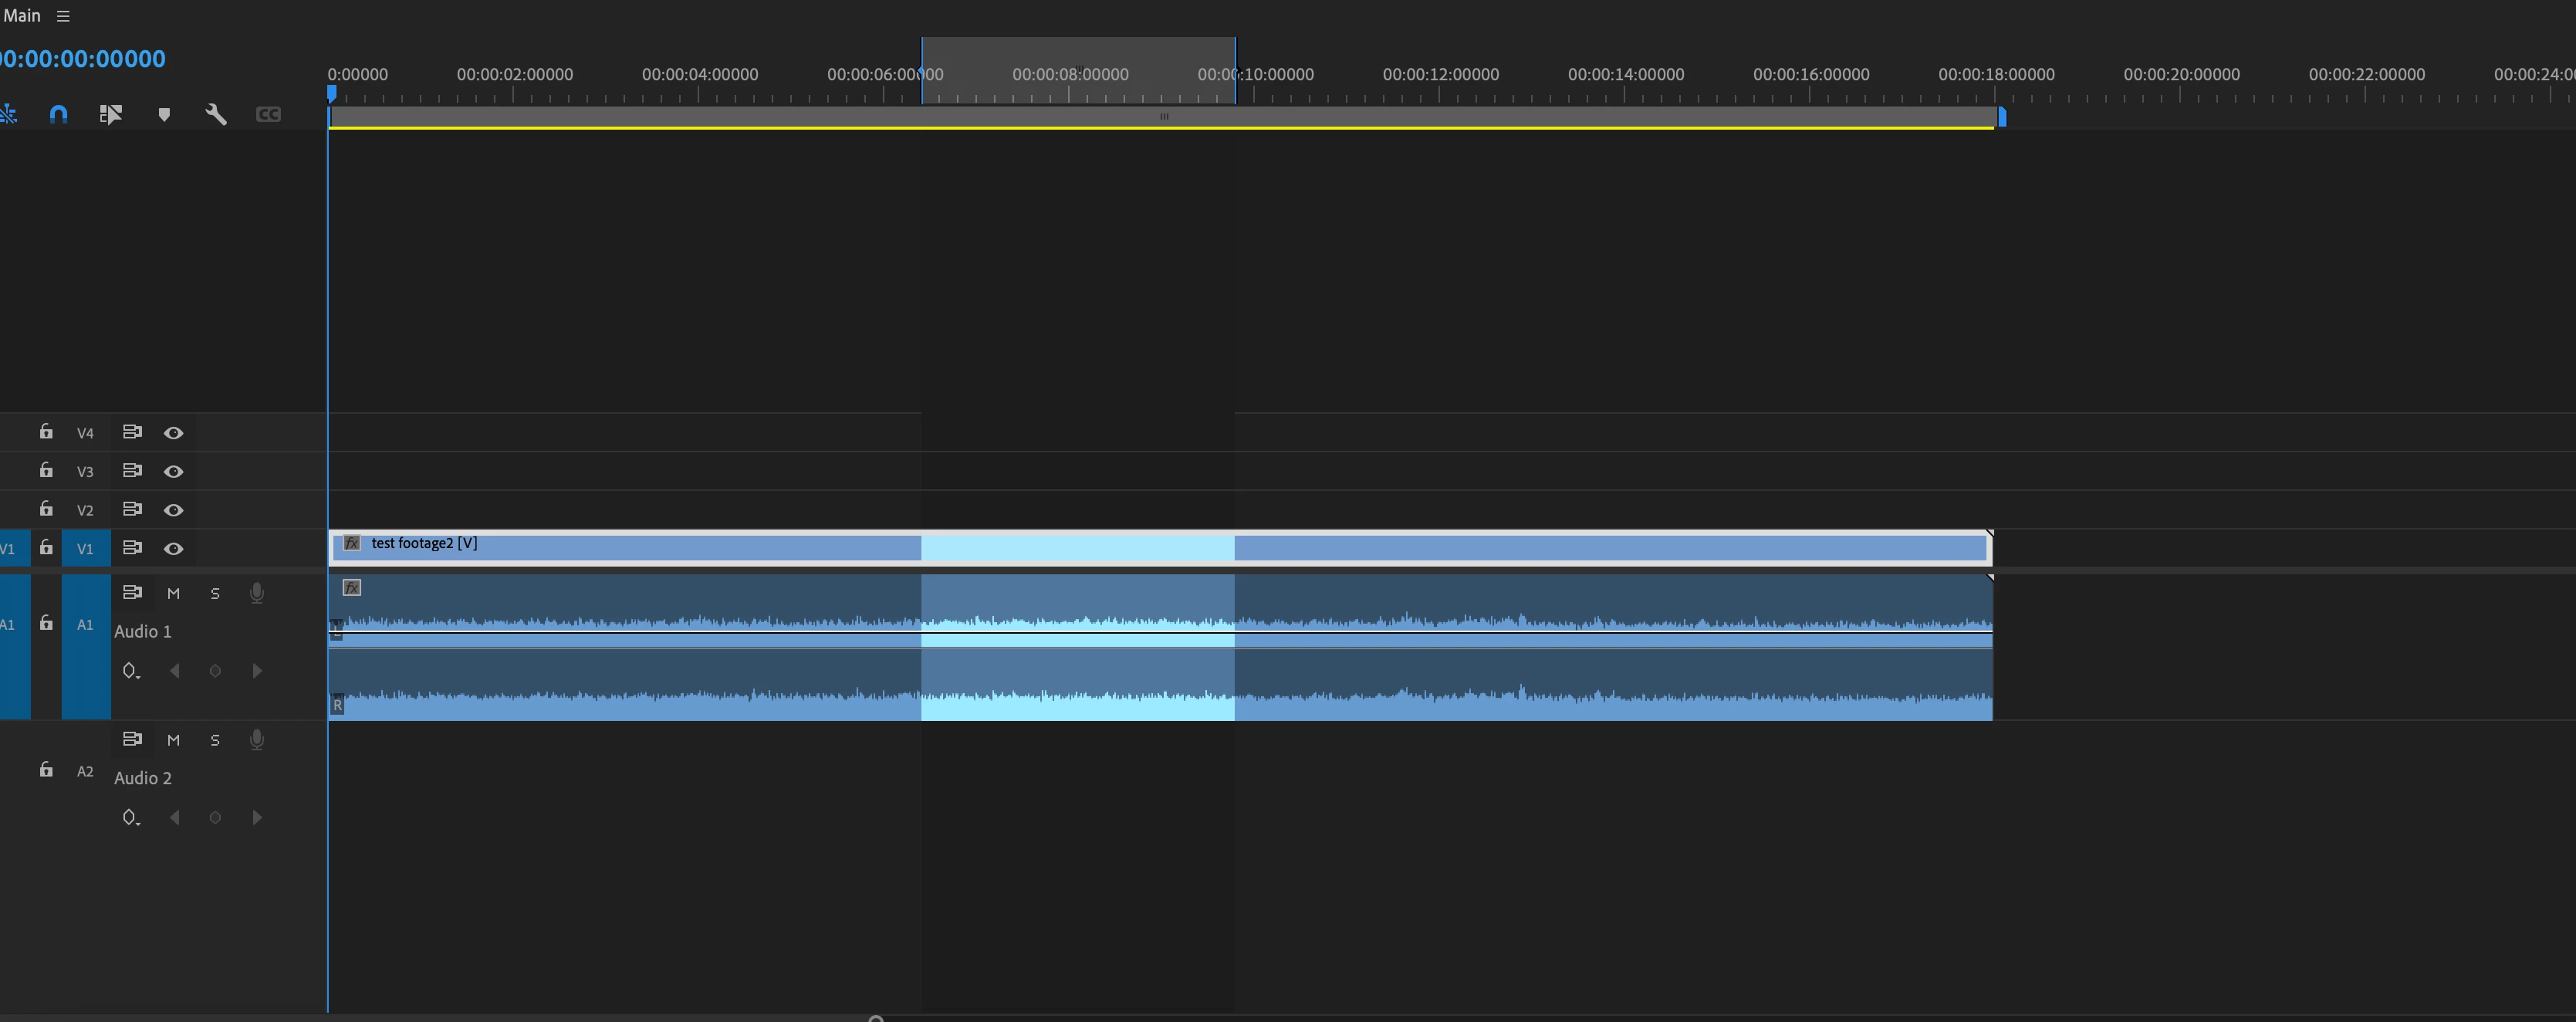Screen dimensions: 2576x1022
Task: Open Audio 2 show keyframes dropdown
Action: click(x=131, y=818)
